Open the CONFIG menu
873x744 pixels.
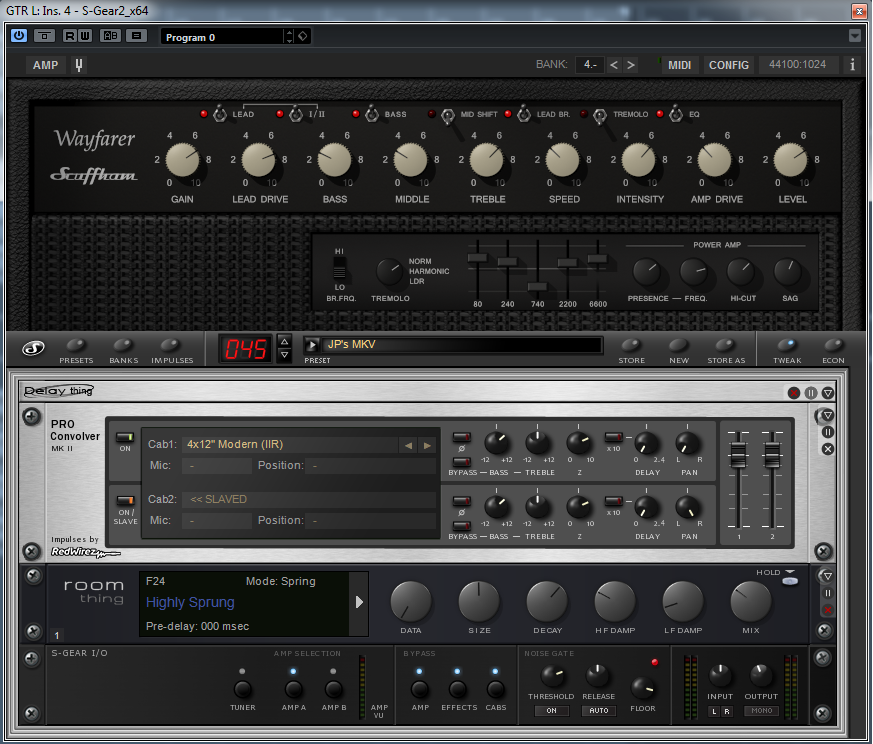[x=728, y=65]
